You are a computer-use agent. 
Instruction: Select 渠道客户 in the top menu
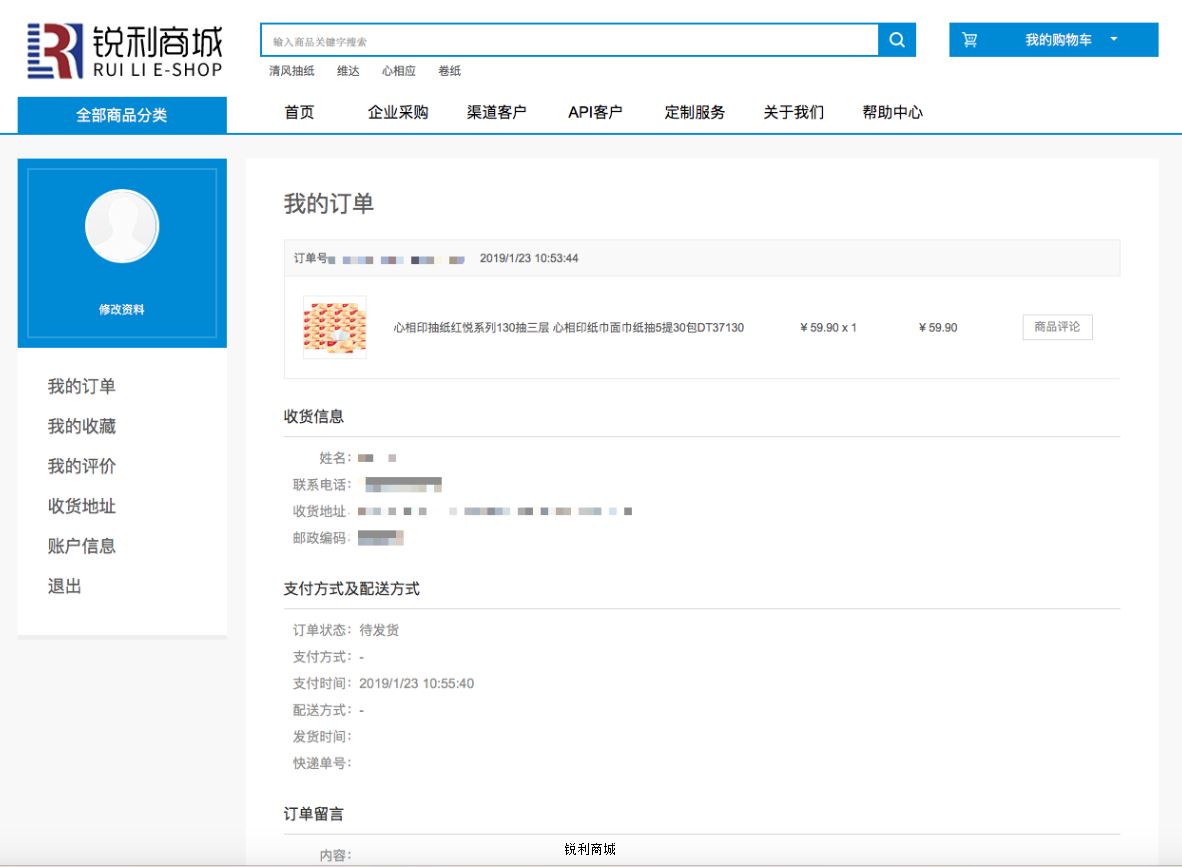coord(496,112)
